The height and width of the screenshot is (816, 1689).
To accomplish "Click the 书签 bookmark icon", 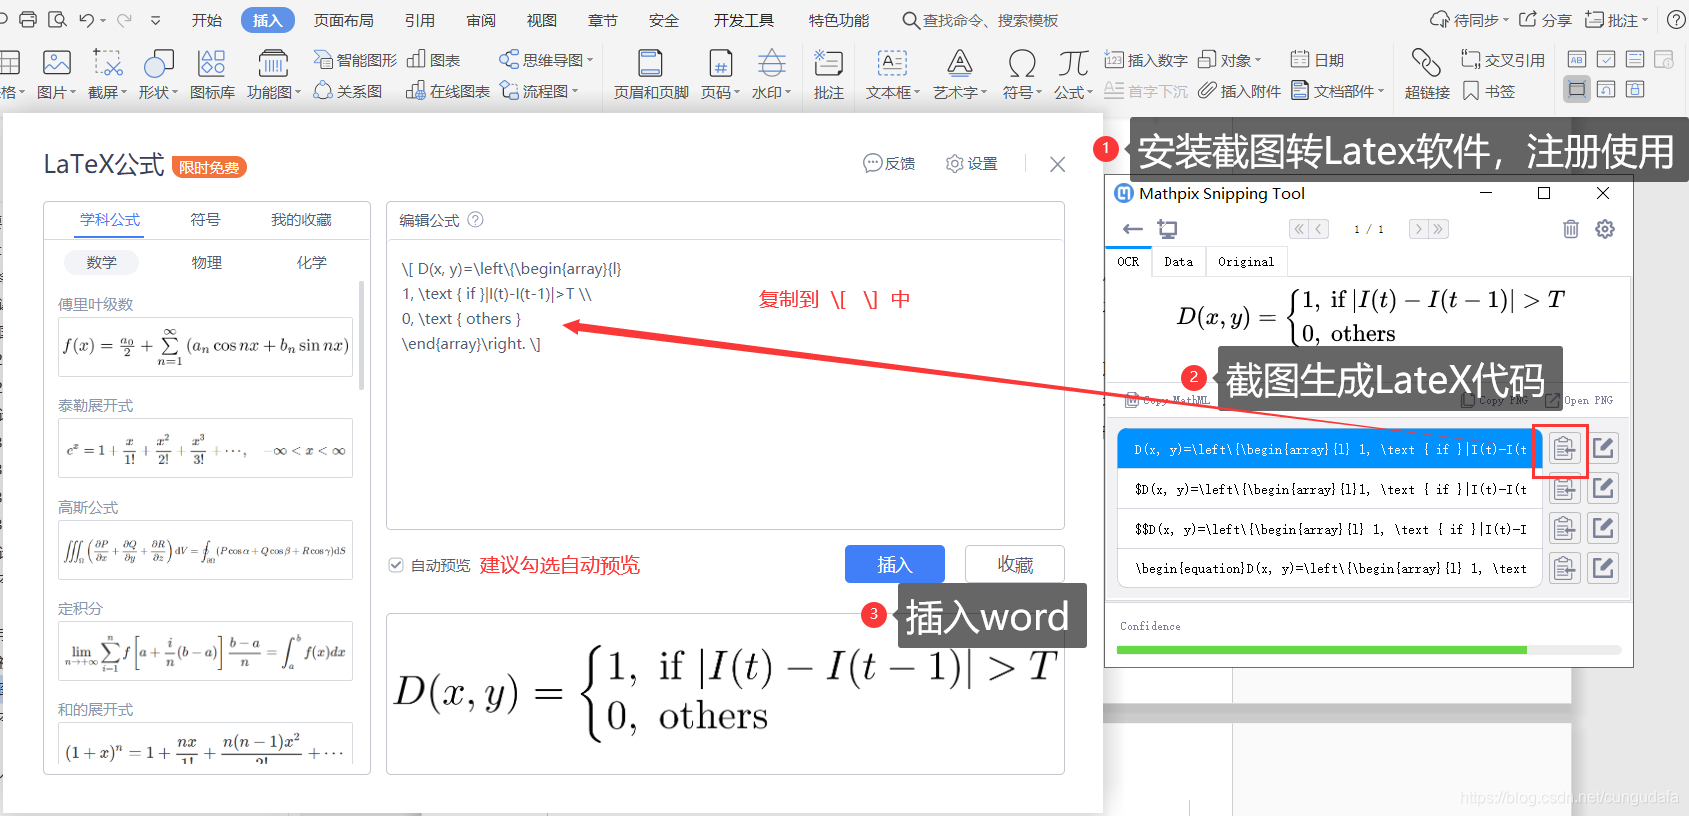I will pos(1471,91).
